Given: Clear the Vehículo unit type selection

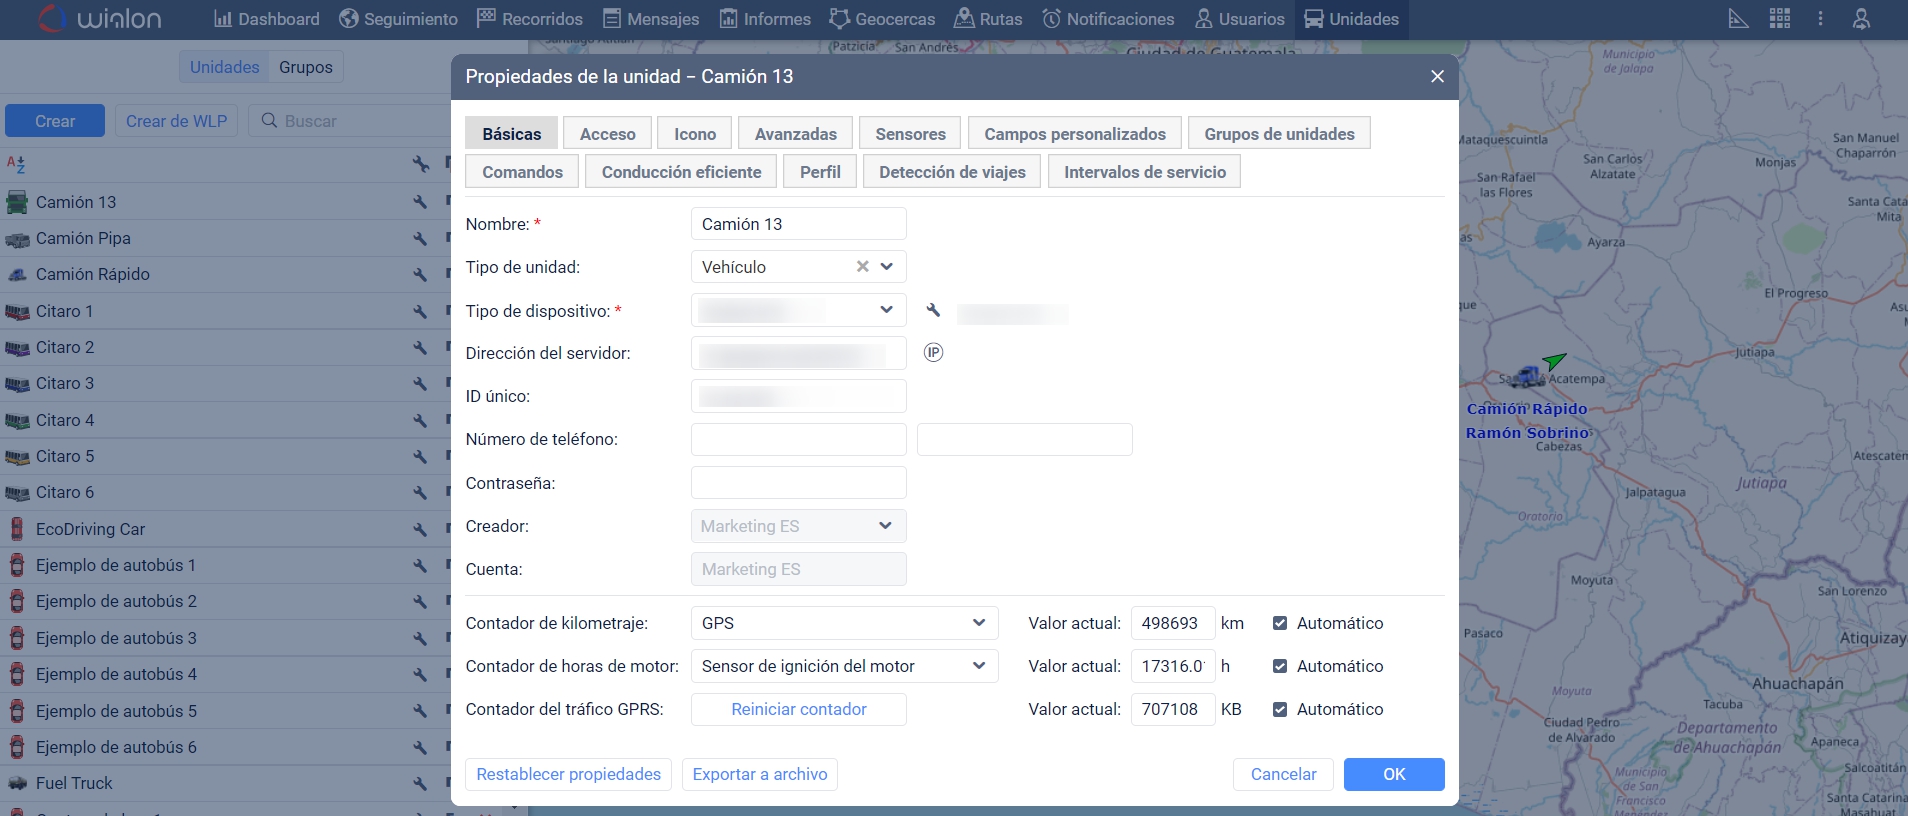Looking at the screenshot, I should coord(862,267).
